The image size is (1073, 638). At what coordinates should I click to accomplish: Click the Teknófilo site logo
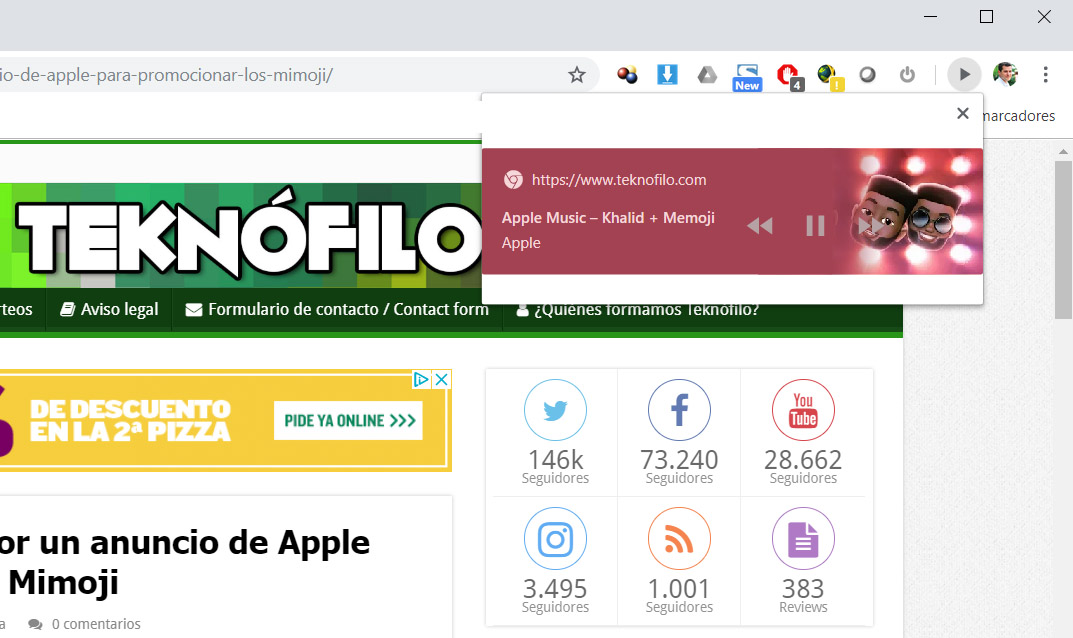pyautogui.click(x=250, y=233)
